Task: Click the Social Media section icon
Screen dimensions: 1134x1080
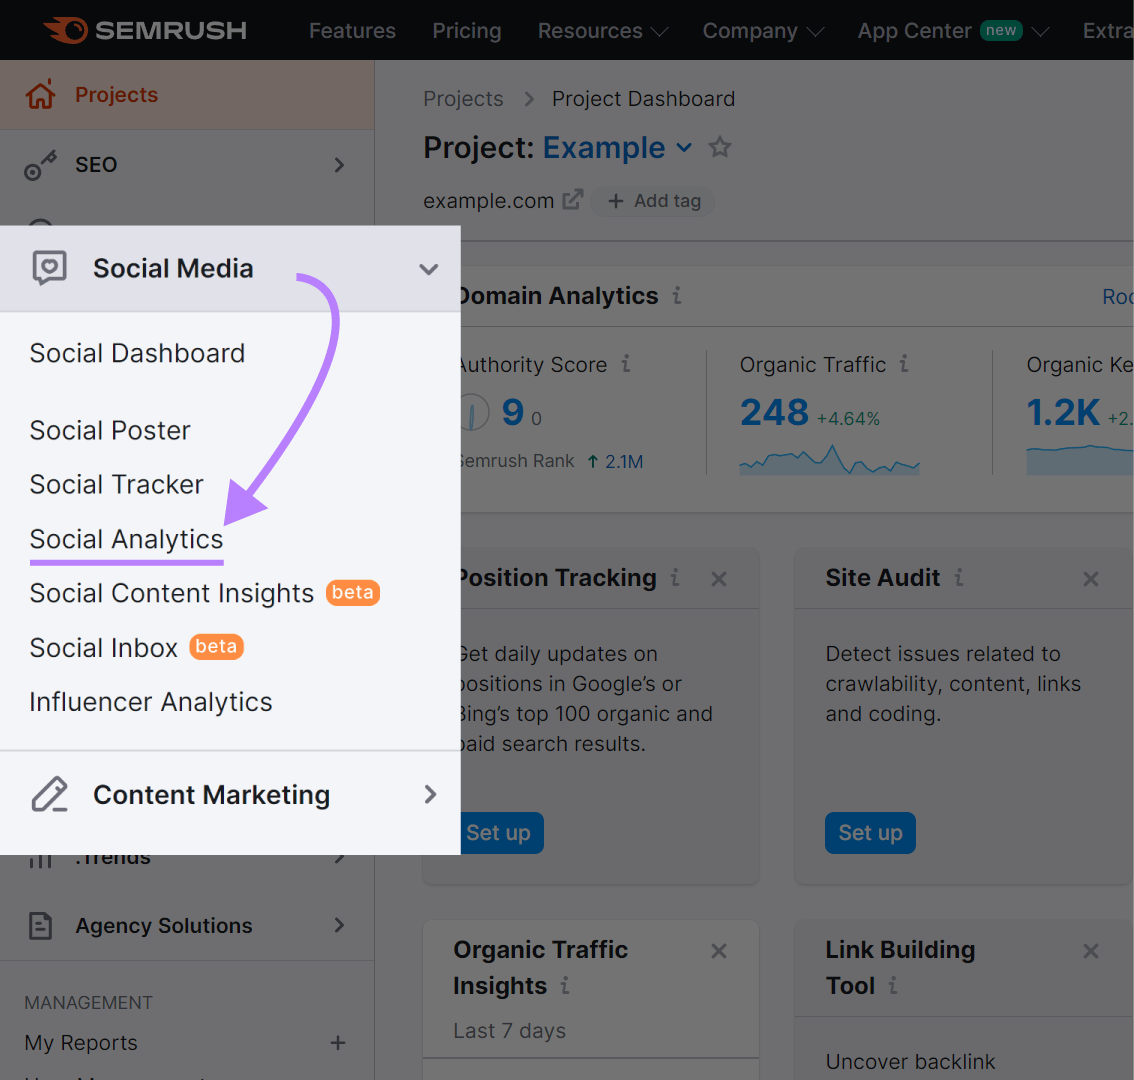Action: pyautogui.click(x=49, y=268)
